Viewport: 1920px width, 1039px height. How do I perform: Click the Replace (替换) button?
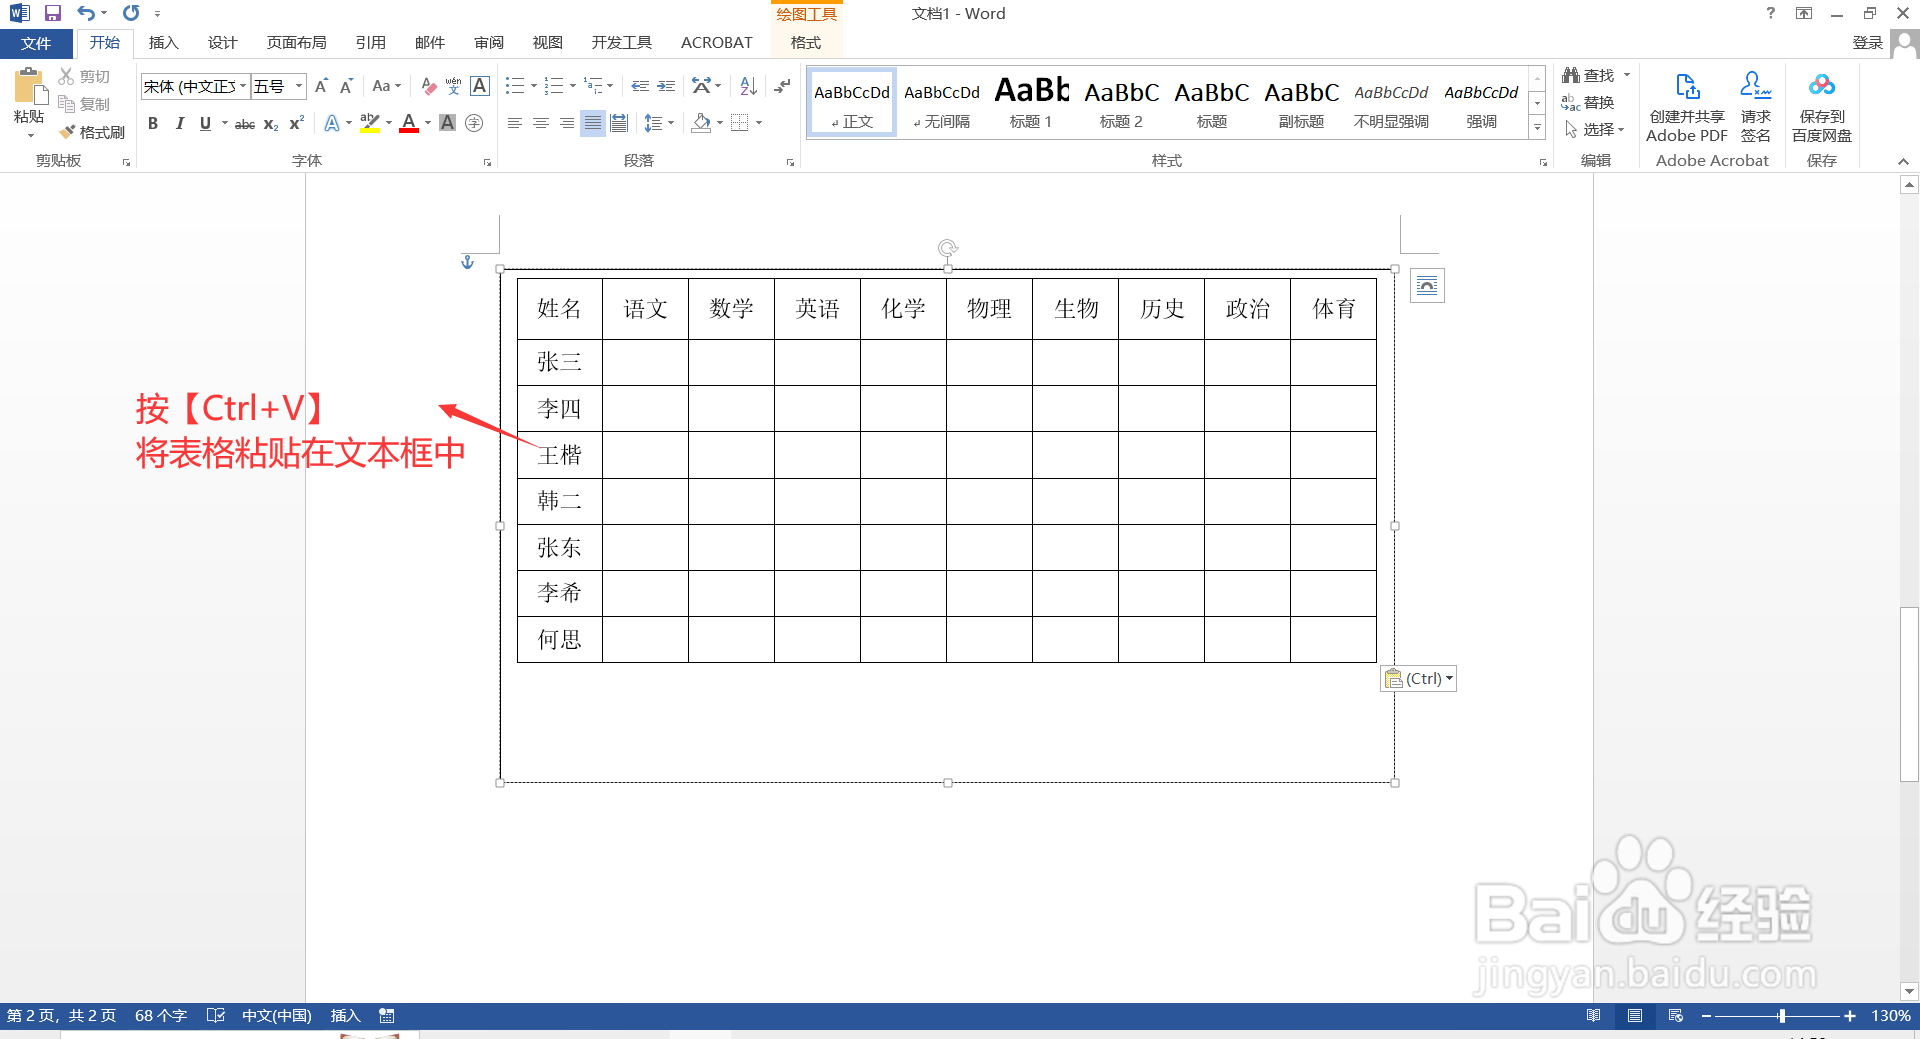1588,102
